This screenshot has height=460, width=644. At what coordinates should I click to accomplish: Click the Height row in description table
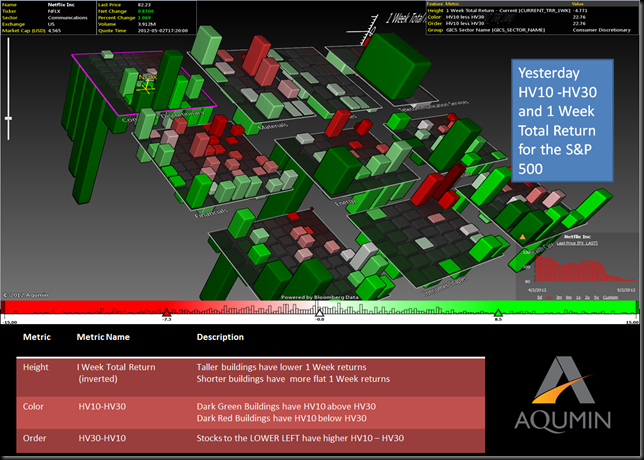[x=251, y=376]
